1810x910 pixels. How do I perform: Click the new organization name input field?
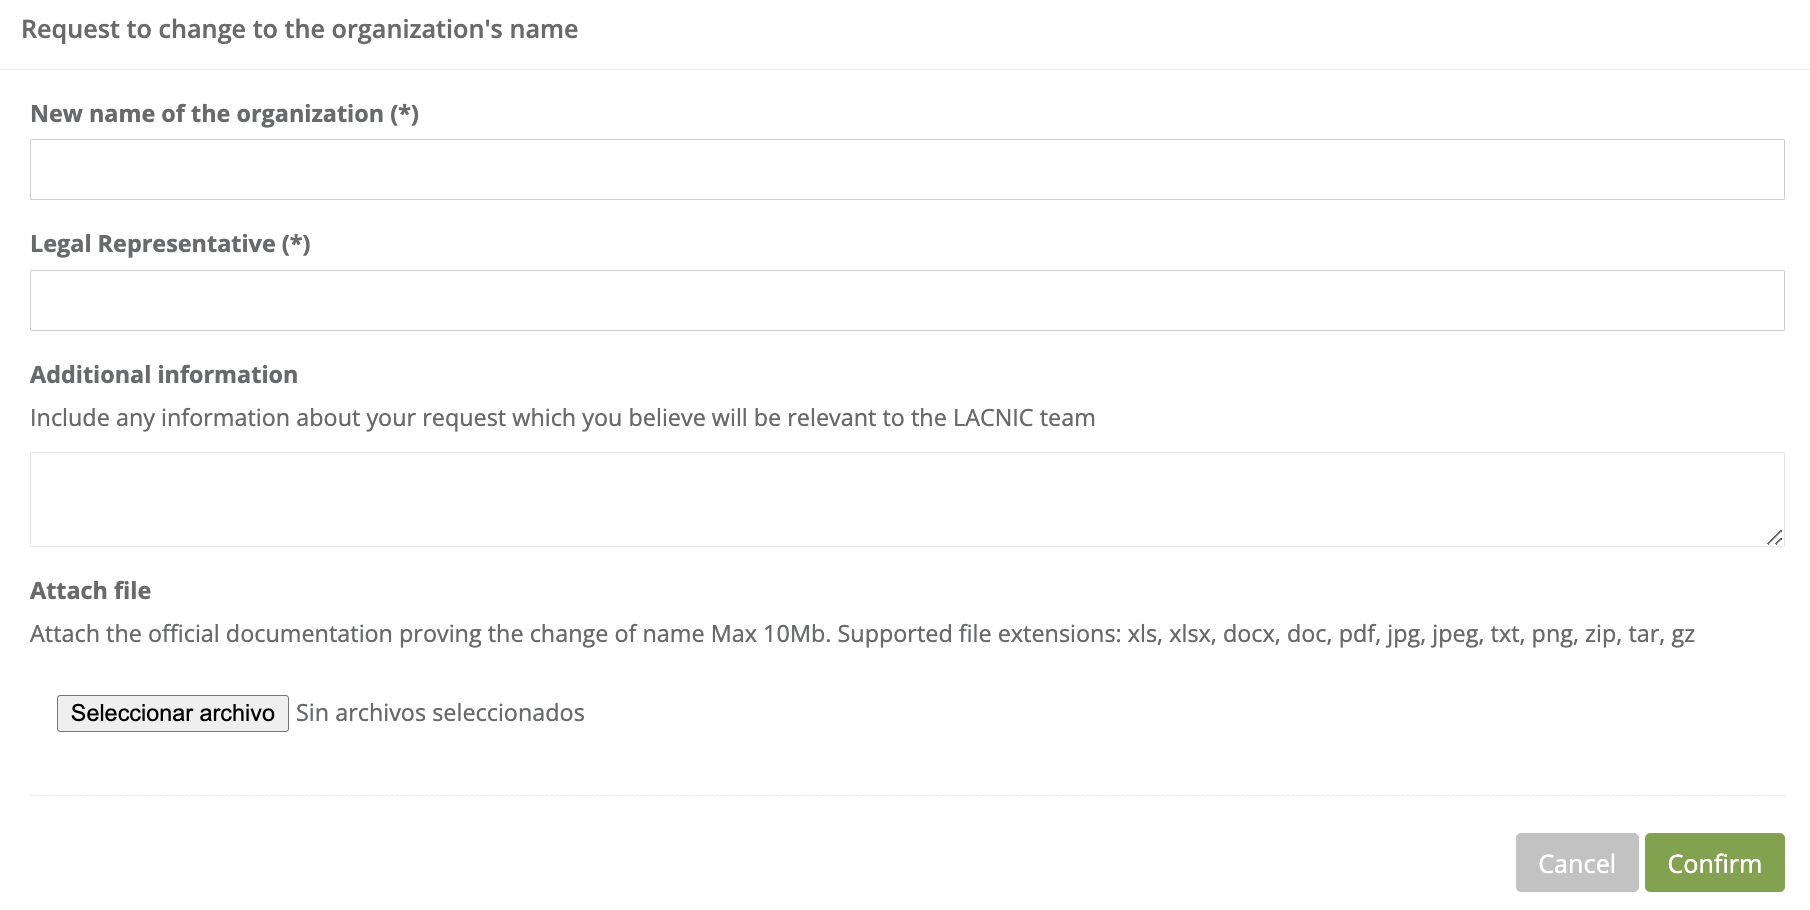pyautogui.click(x=907, y=170)
